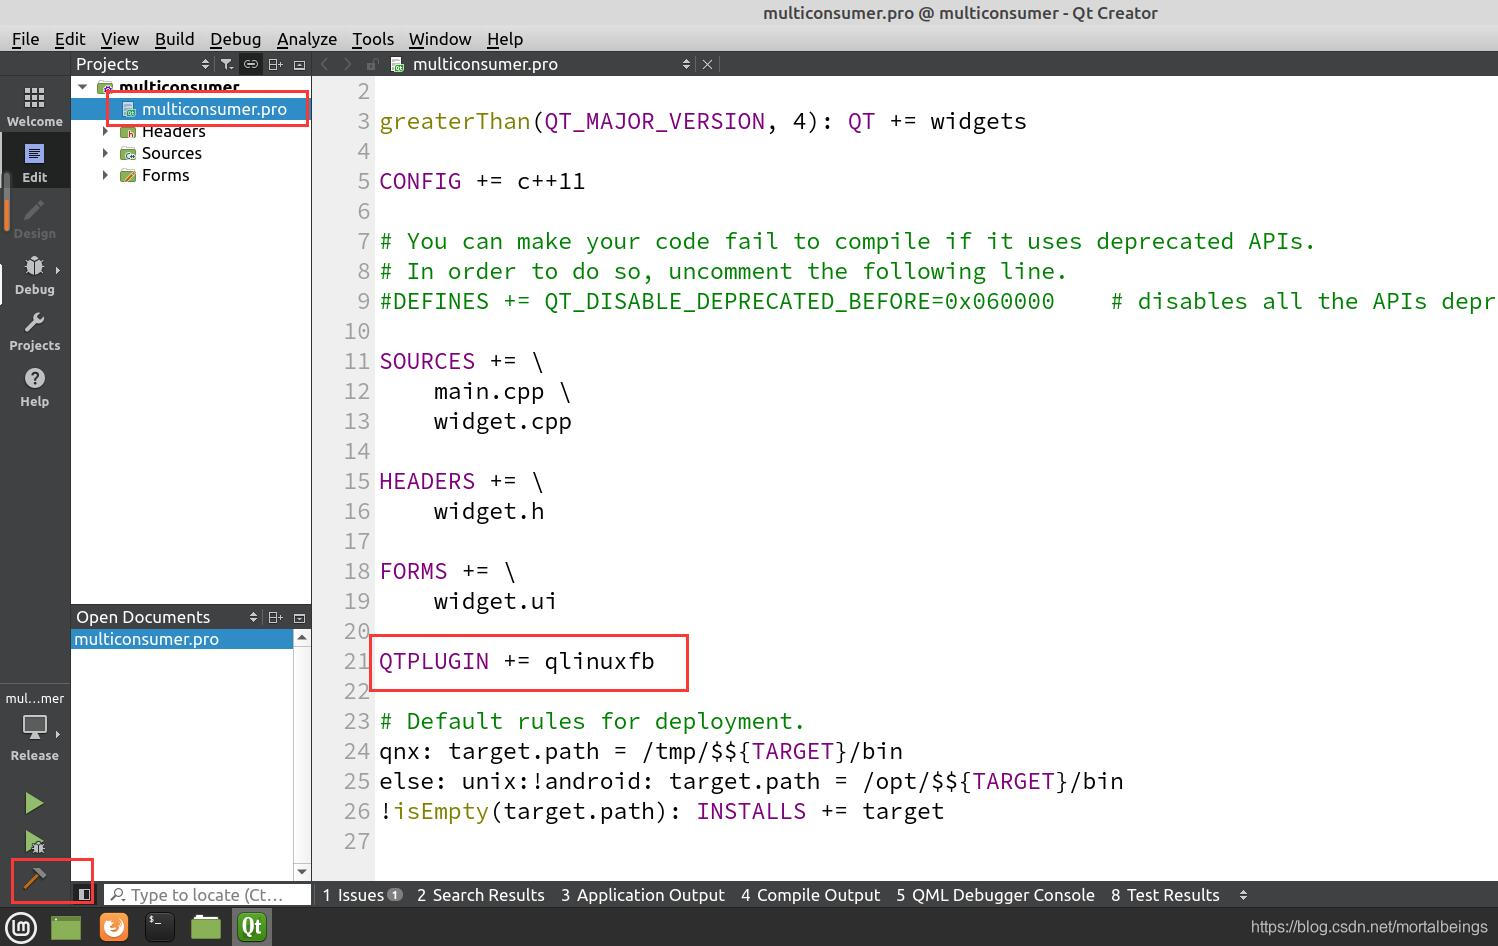This screenshot has width=1498, height=946.
Task: Expand the Sources folder
Action: tap(105, 153)
